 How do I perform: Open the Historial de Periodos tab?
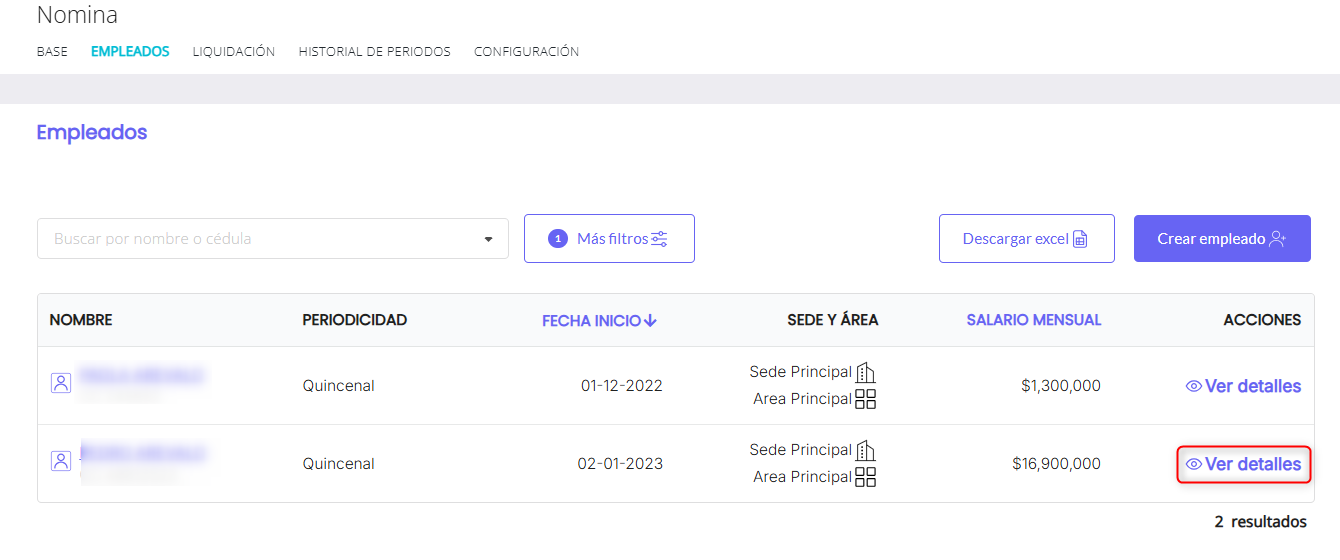coord(375,51)
